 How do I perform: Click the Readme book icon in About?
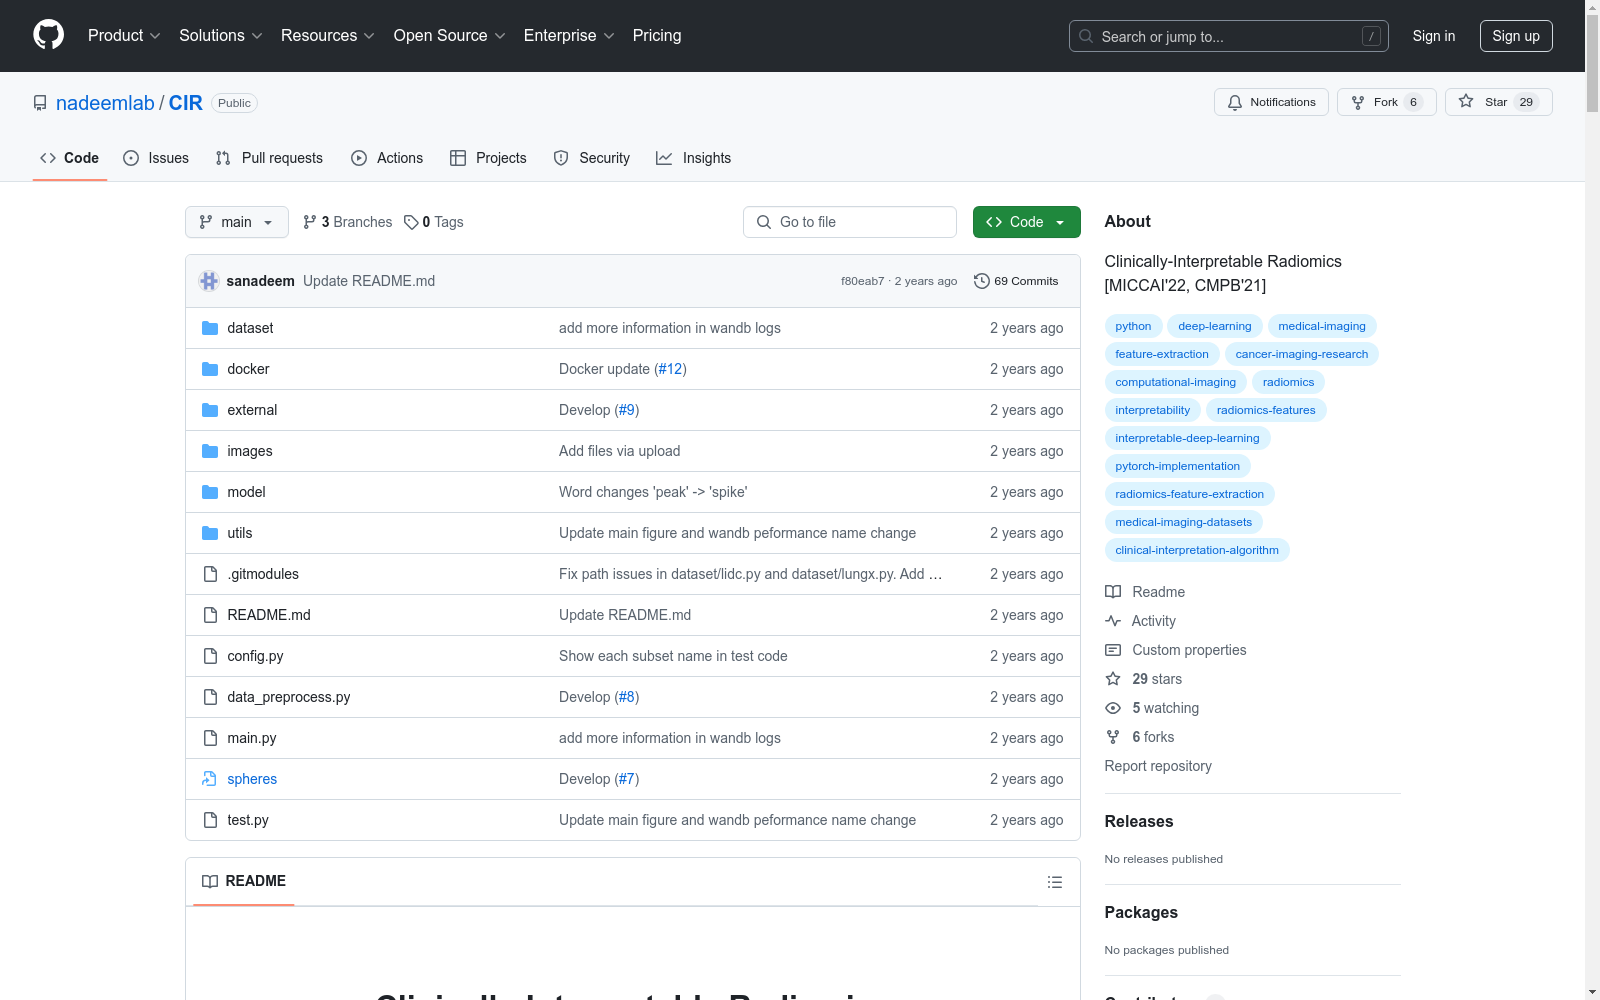click(1113, 592)
